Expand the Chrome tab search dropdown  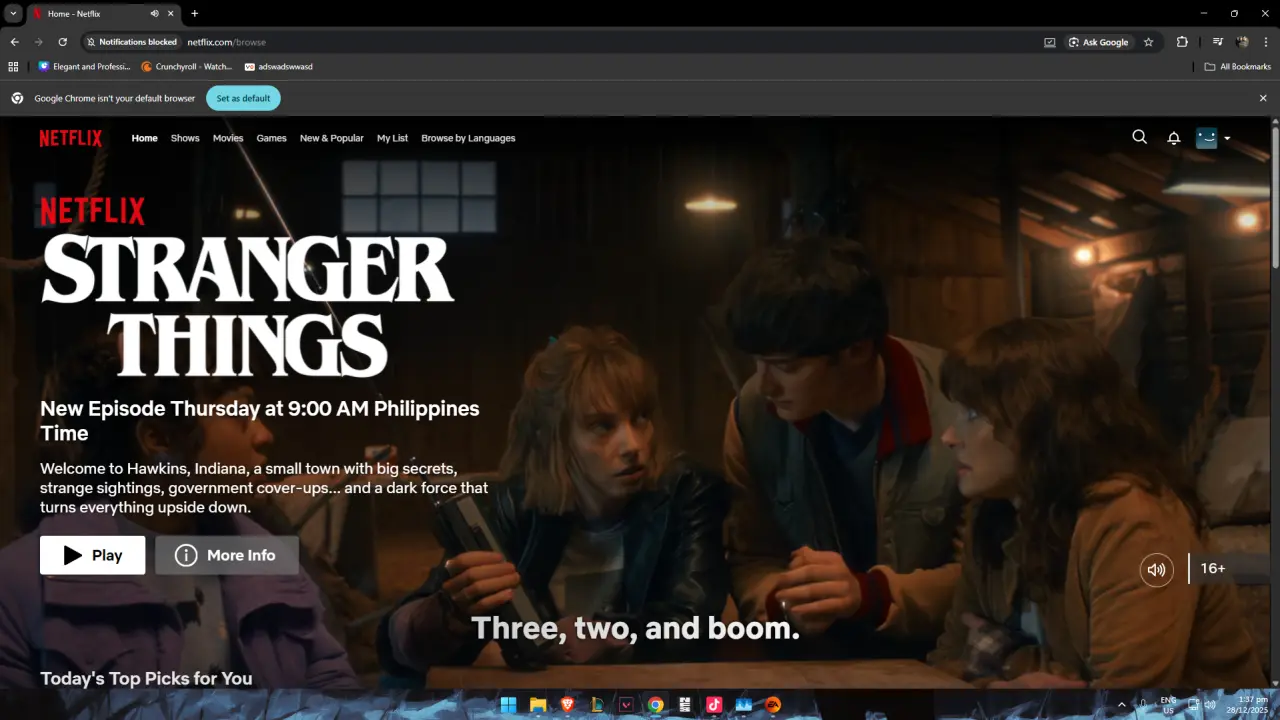13,13
